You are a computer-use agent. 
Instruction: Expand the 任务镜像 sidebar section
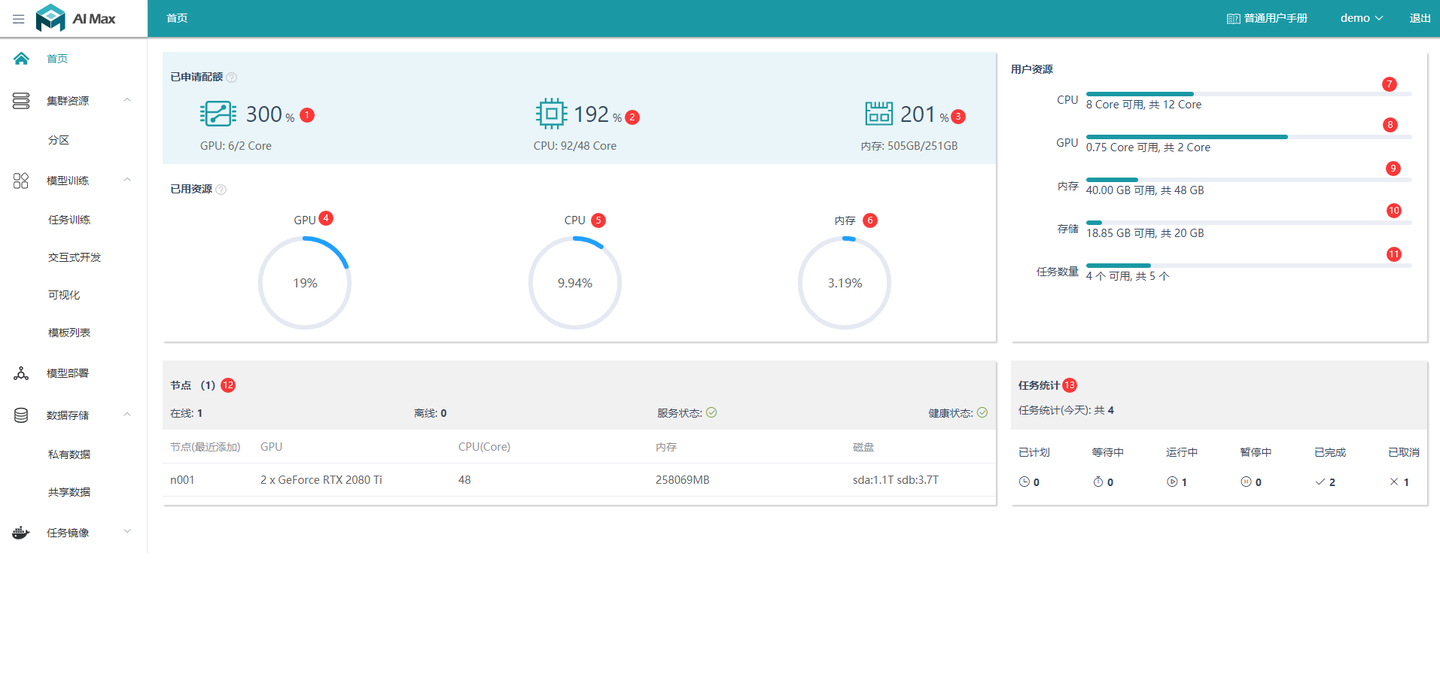click(126, 531)
